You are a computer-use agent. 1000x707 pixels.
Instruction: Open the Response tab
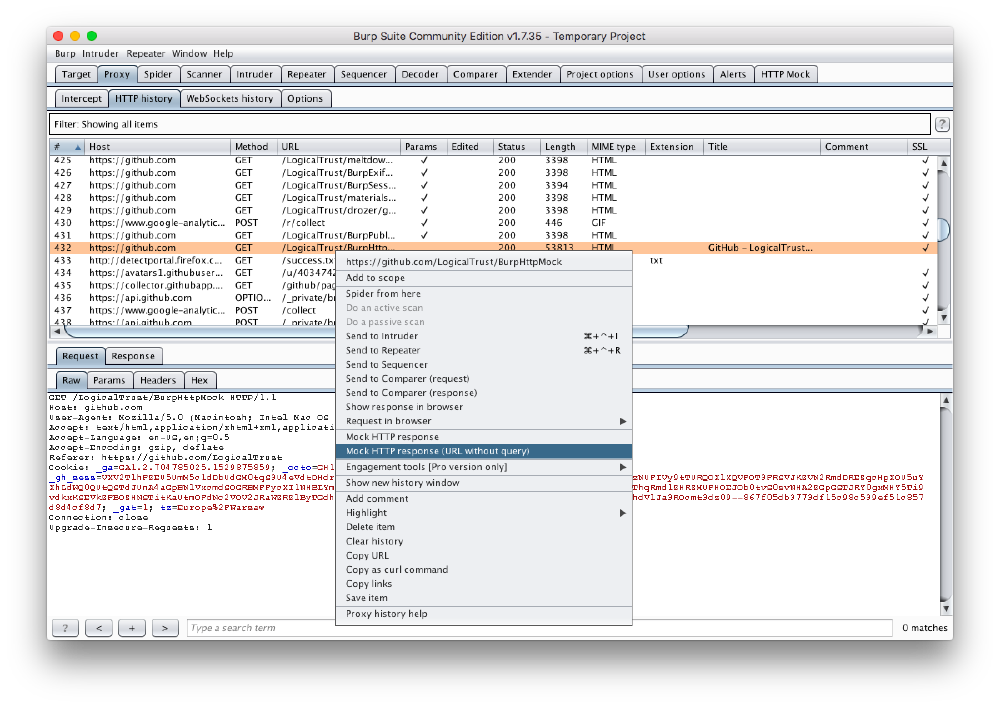click(133, 356)
